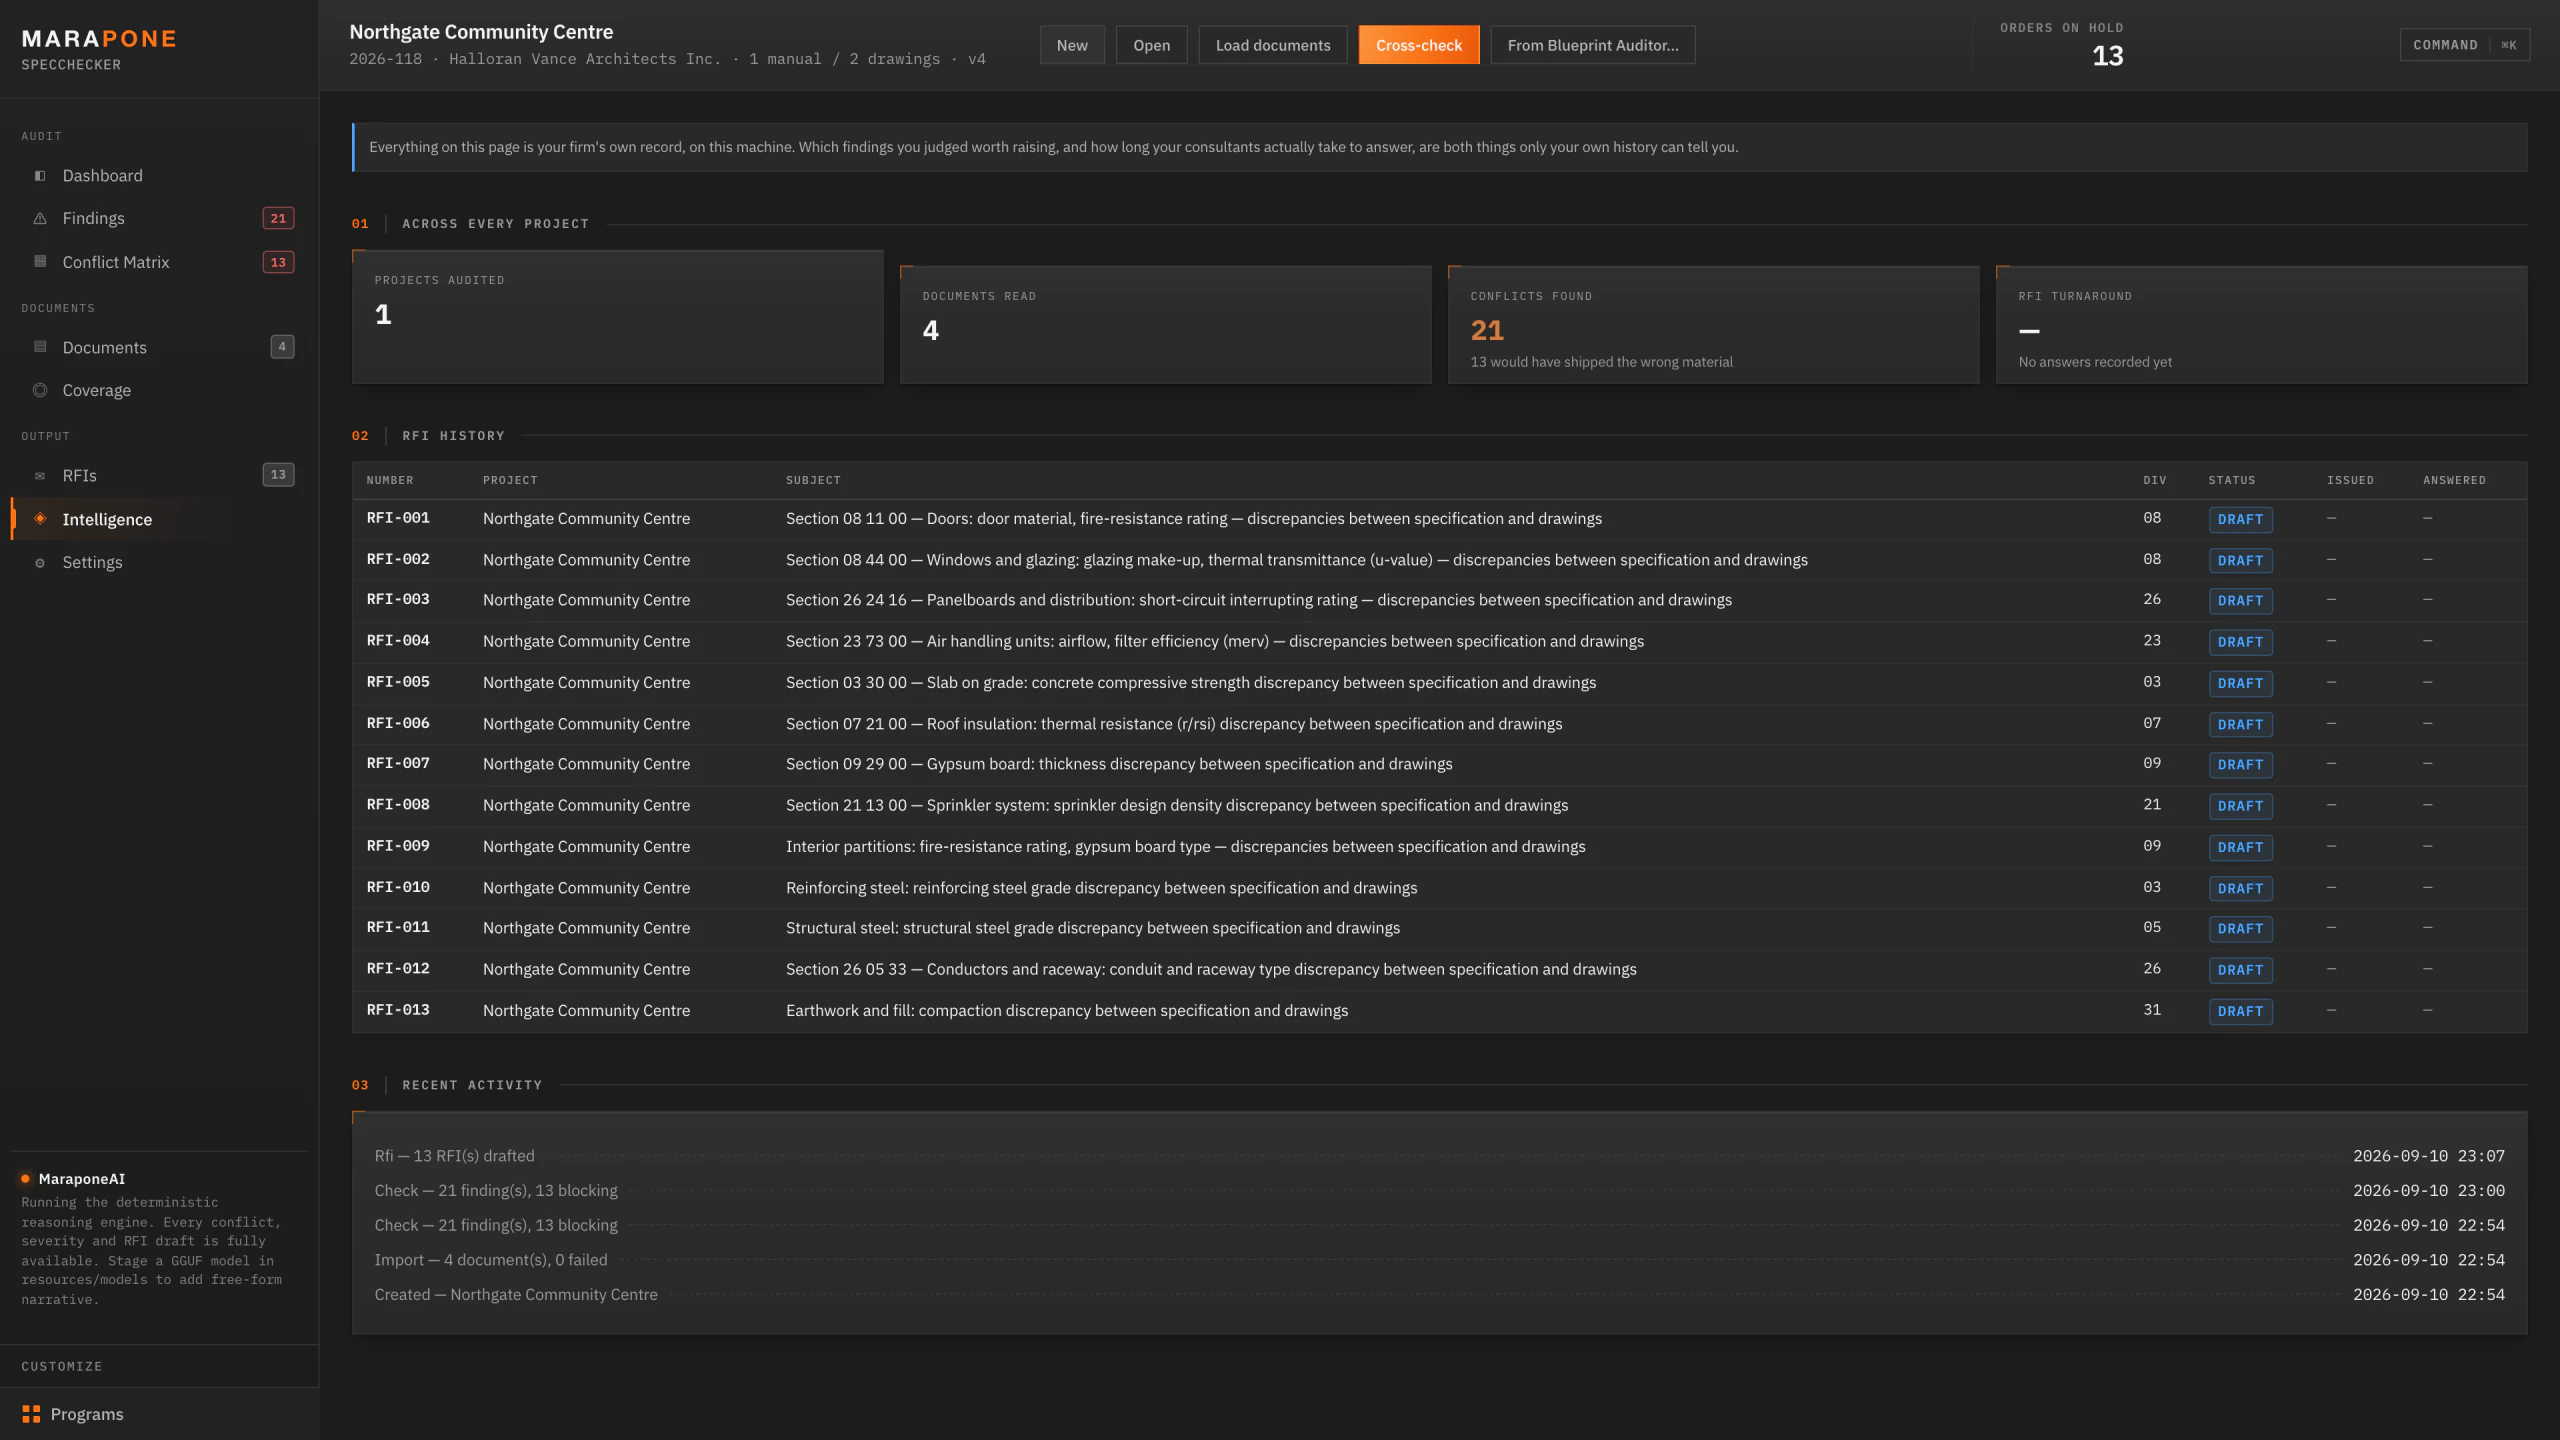
Task: Open the Settings gear icon
Action: pos(40,563)
